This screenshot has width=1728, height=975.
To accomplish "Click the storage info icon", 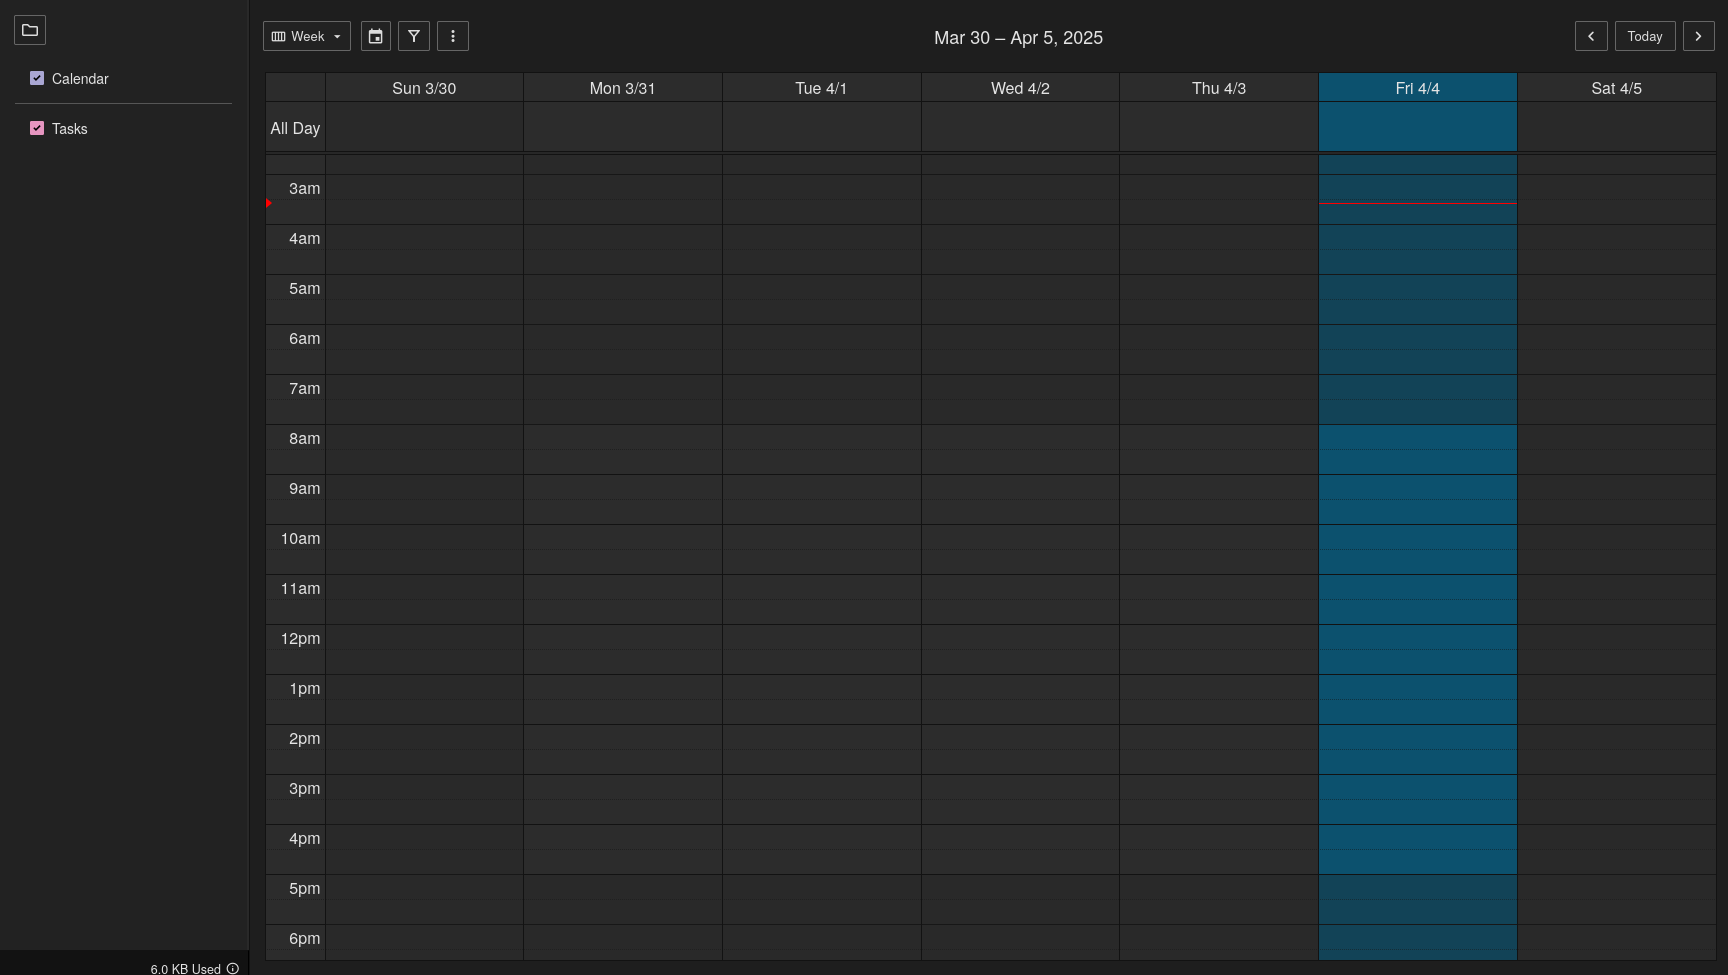I will 233,968.
